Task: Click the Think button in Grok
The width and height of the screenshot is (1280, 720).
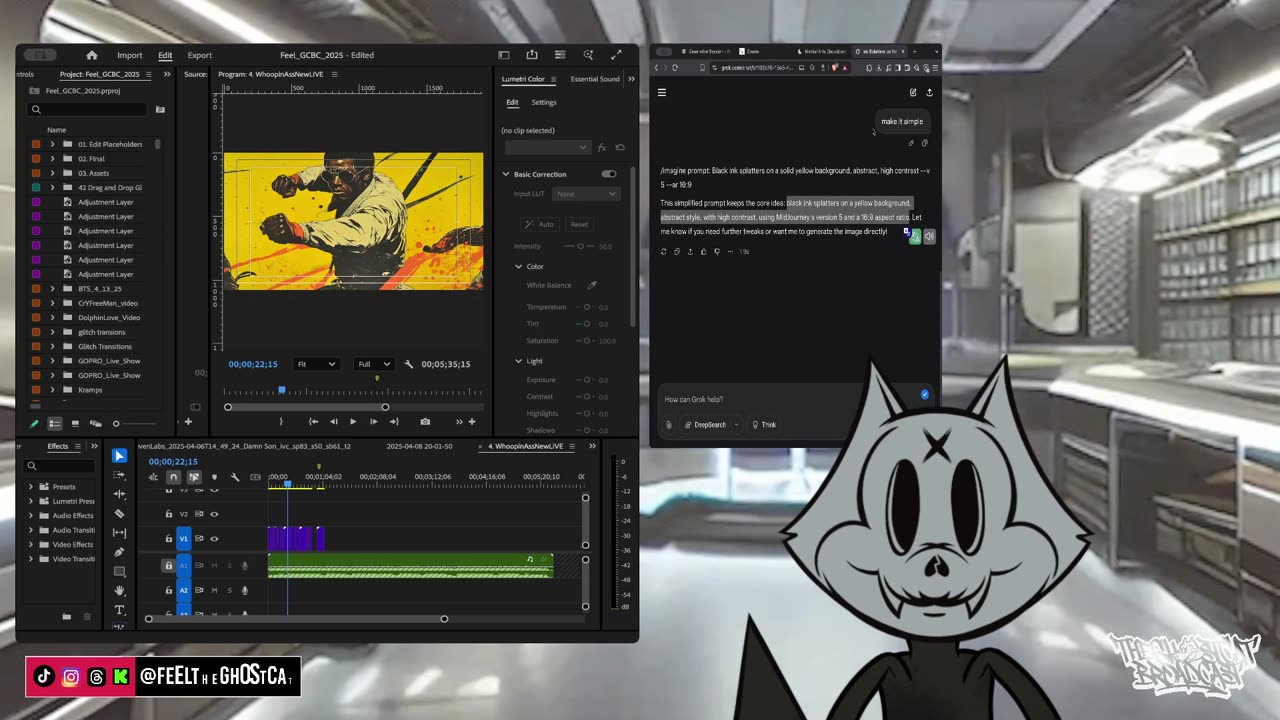Action: [x=764, y=425]
